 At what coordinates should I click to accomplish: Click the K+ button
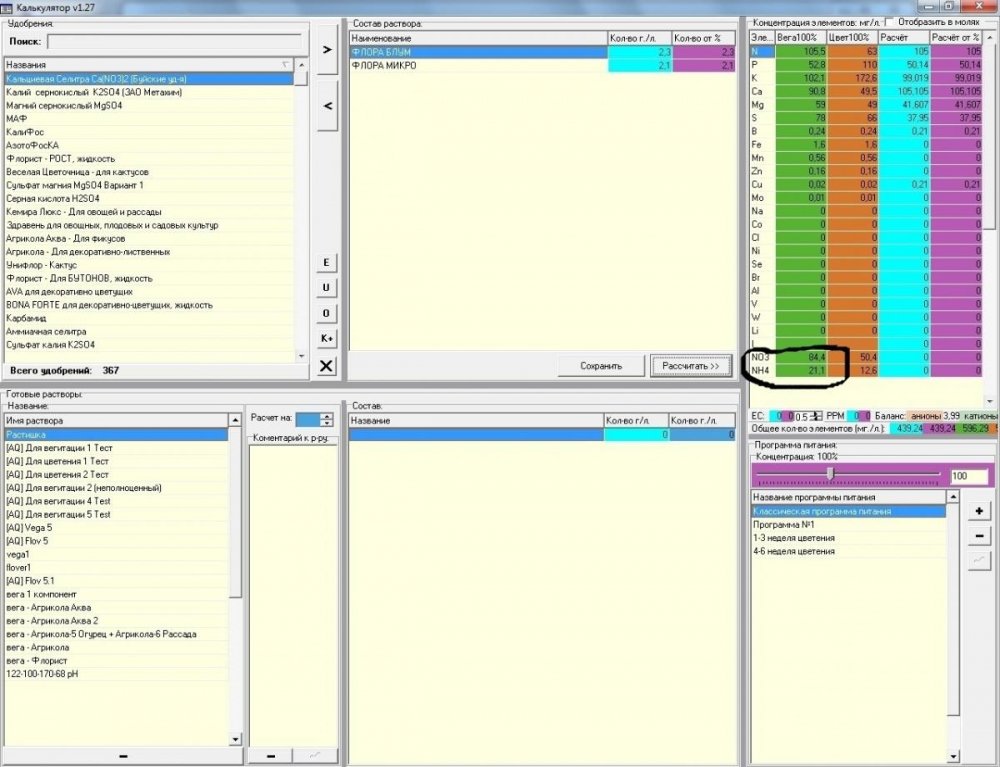pyautogui.click(x=326, y=339)
